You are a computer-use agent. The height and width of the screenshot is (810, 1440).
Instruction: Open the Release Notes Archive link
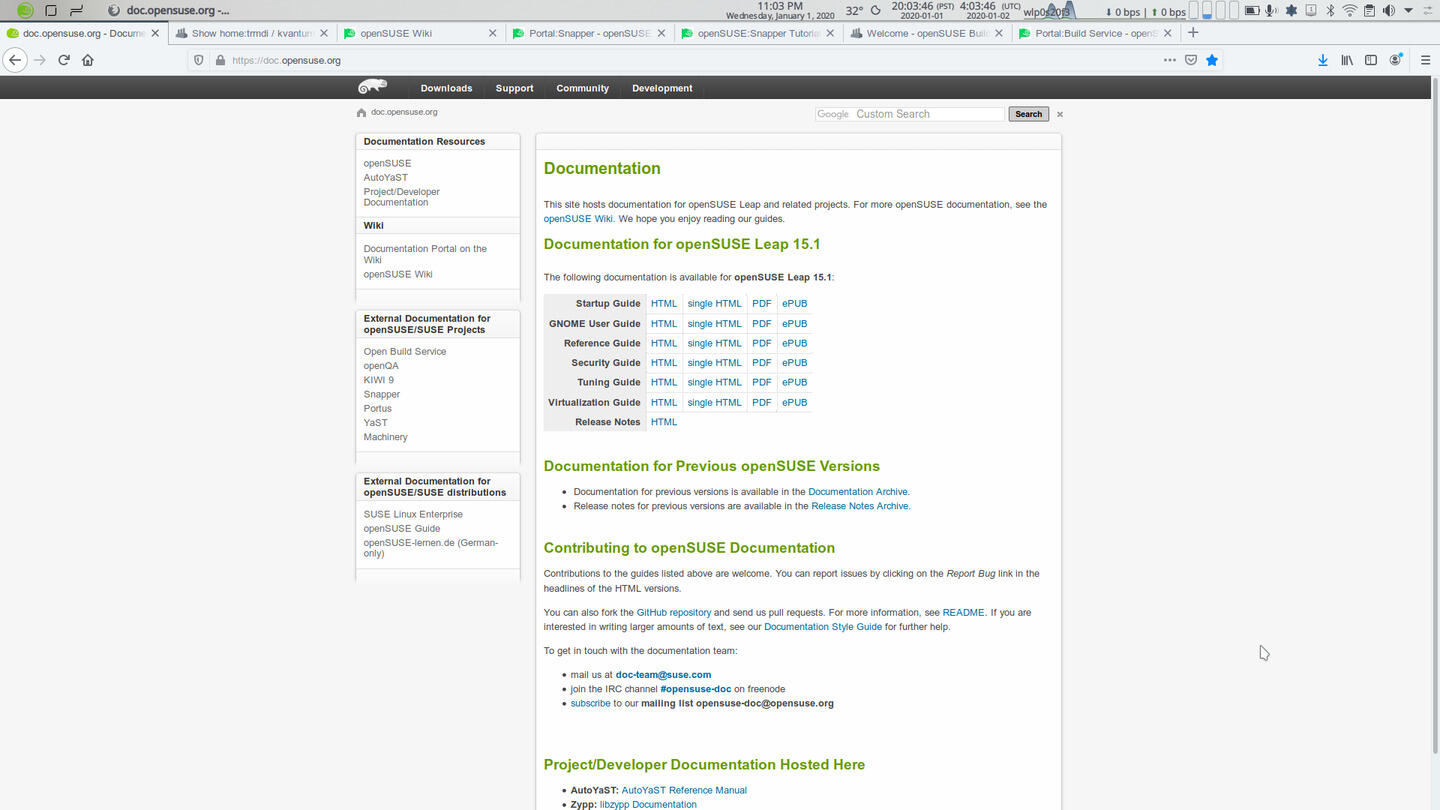point(860,506)
